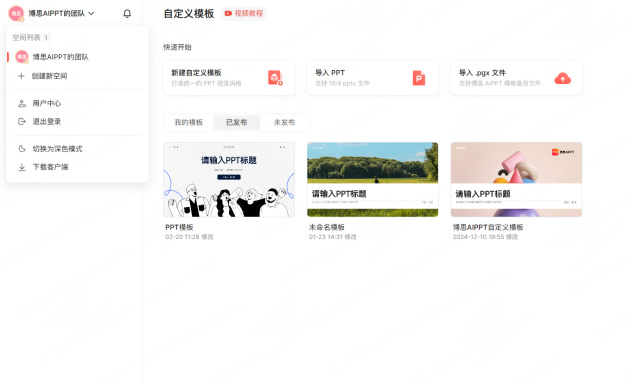Click the new custom template cube icon
Screen dimensions: 630x382
(x=276, y=78)
